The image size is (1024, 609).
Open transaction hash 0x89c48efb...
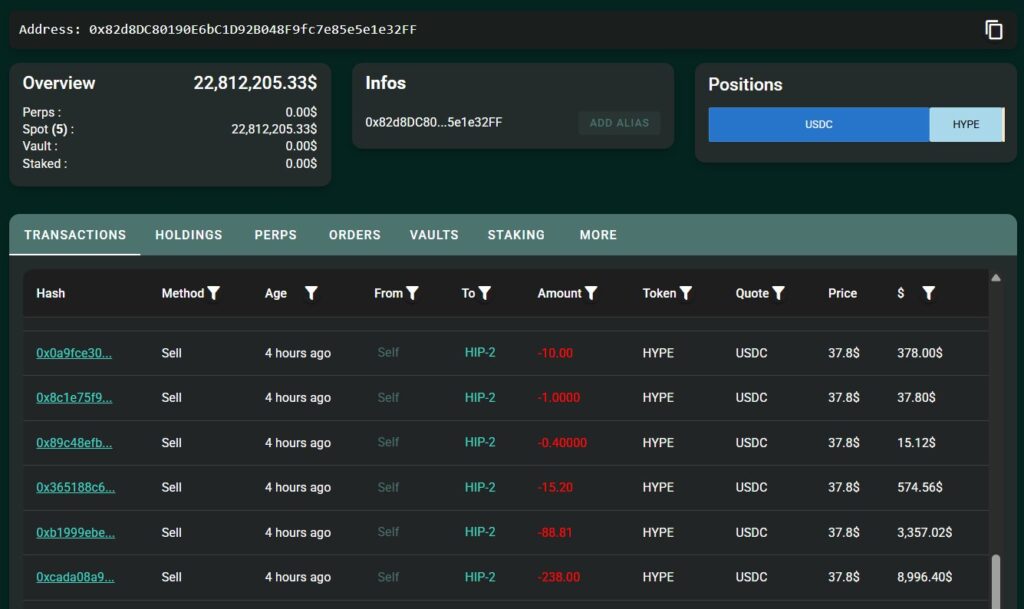click(74, 443)
